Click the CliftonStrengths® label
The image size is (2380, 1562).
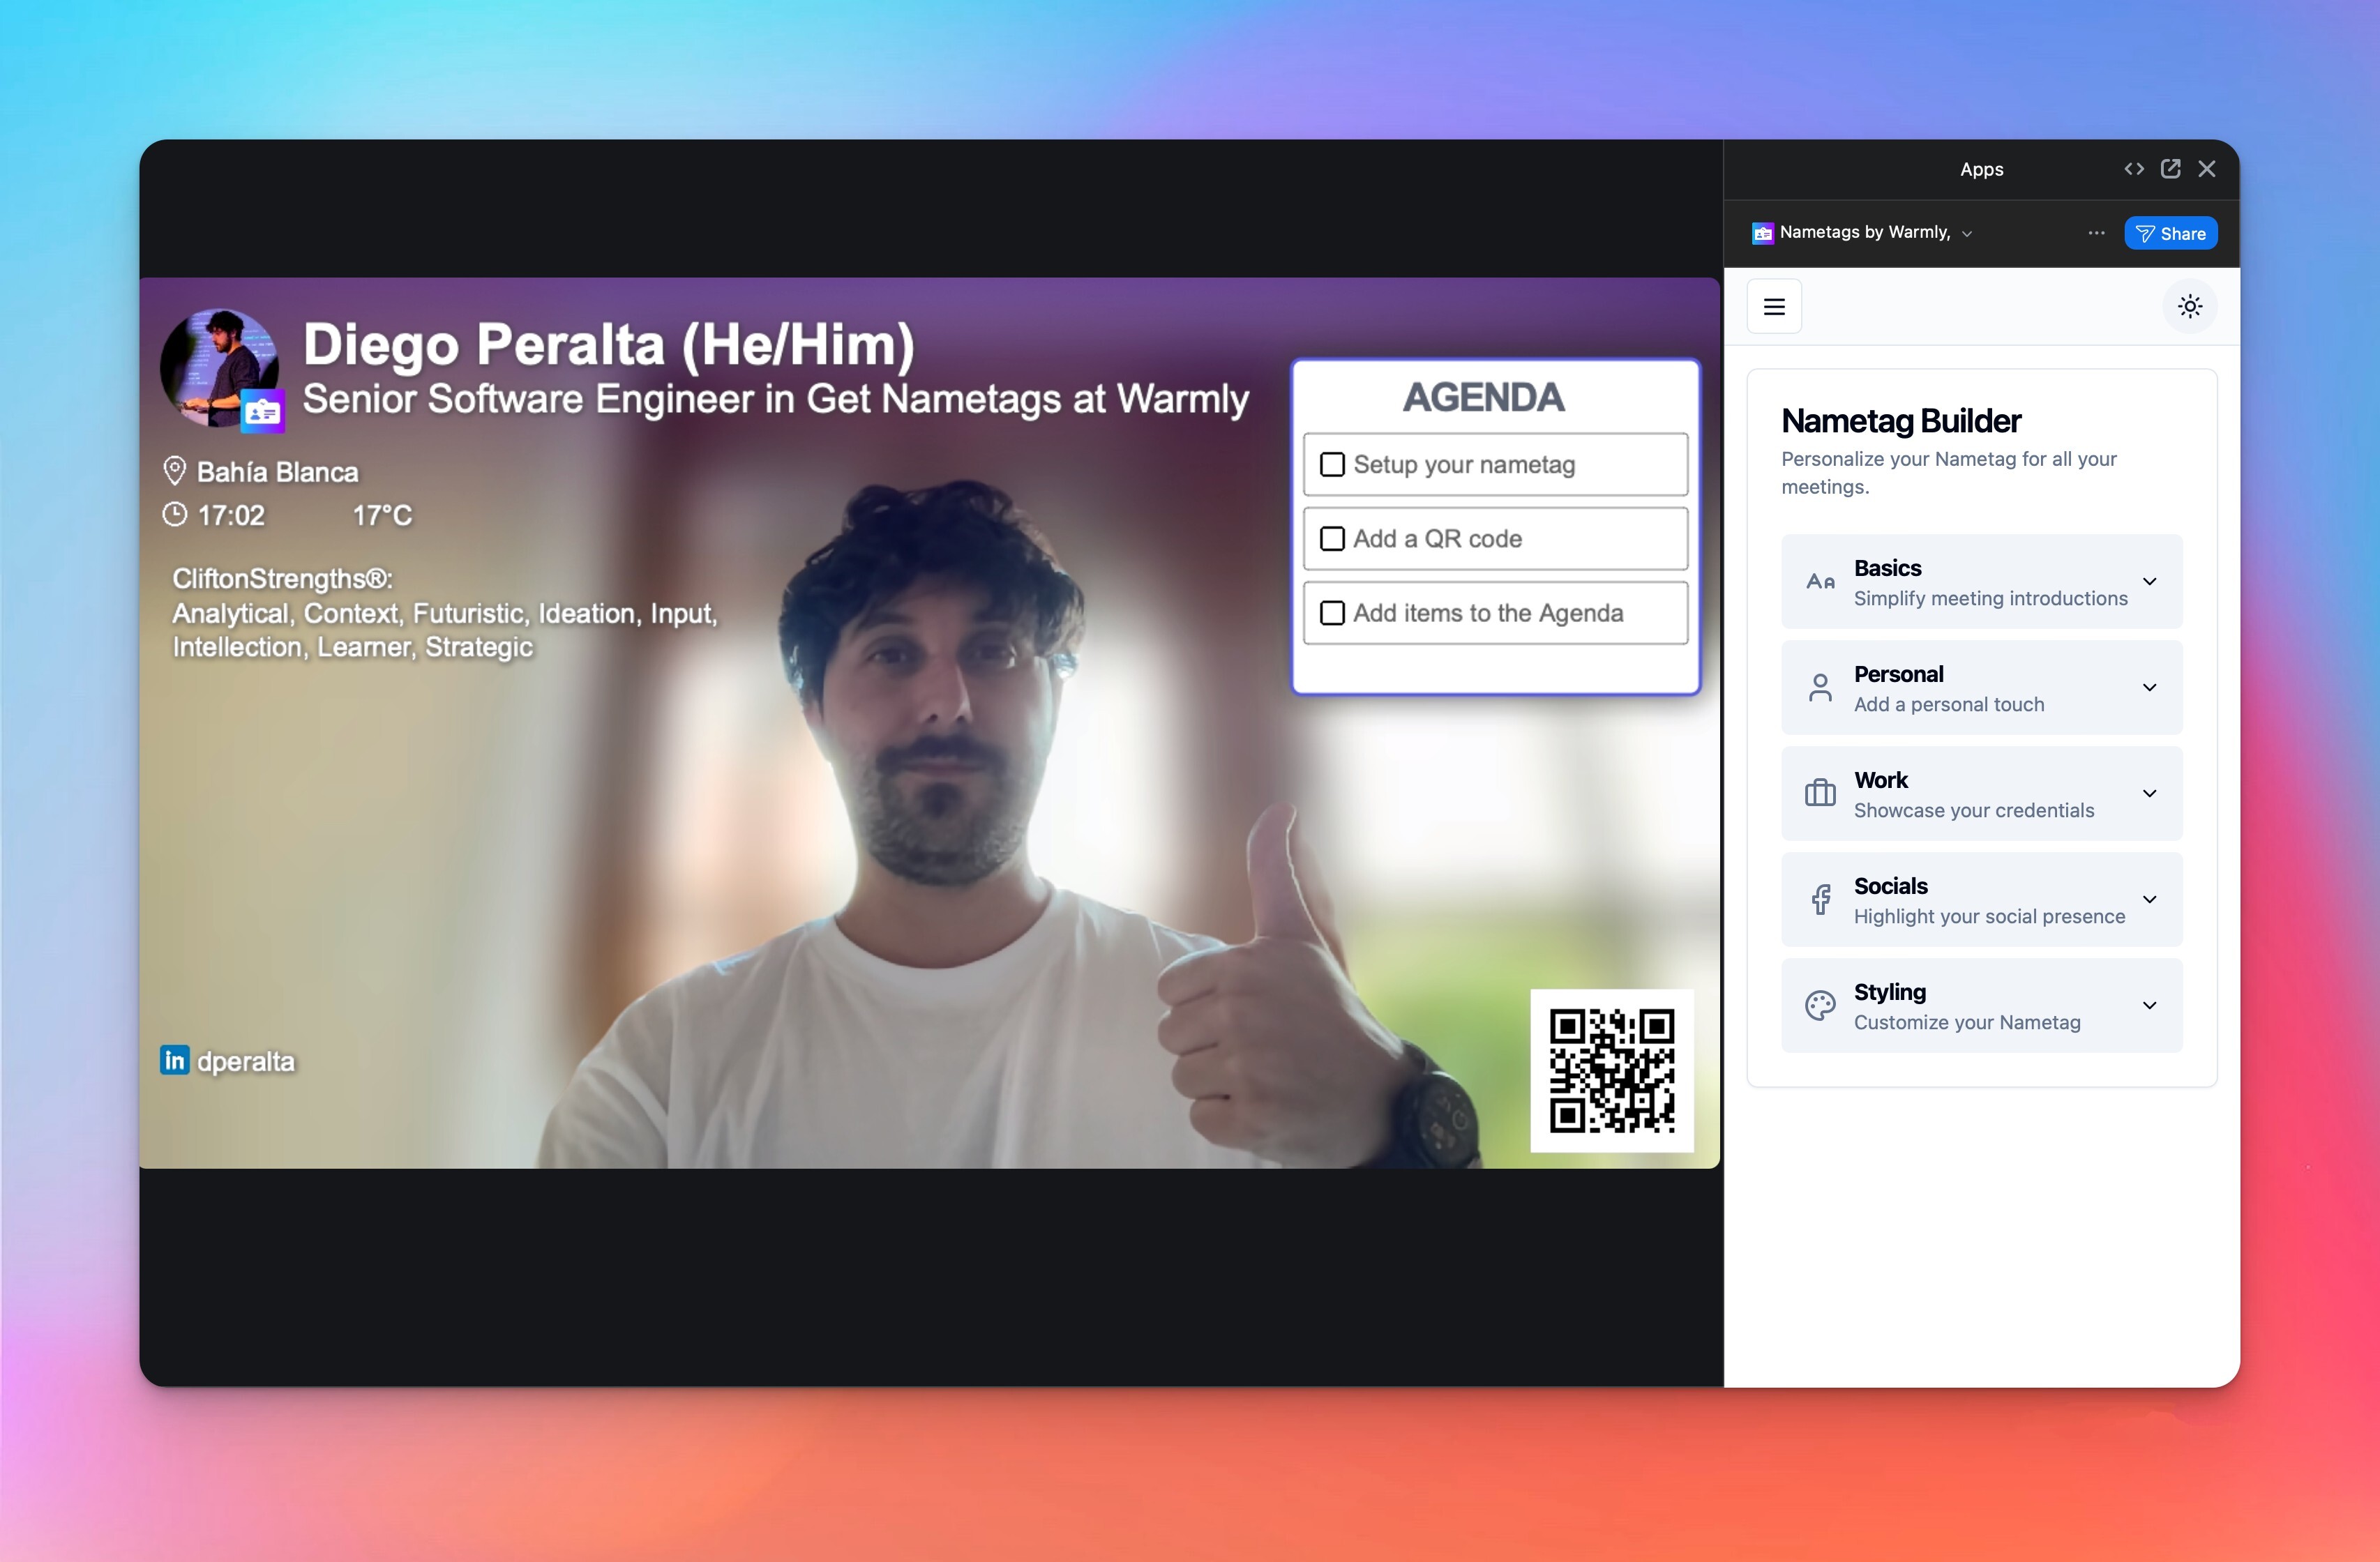283,579
